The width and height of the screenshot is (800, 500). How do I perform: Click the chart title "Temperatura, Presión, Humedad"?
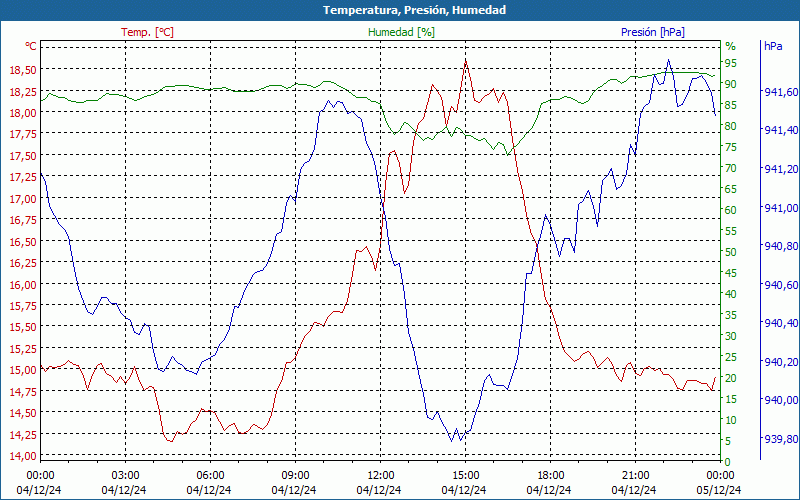[x=414, y=10]
